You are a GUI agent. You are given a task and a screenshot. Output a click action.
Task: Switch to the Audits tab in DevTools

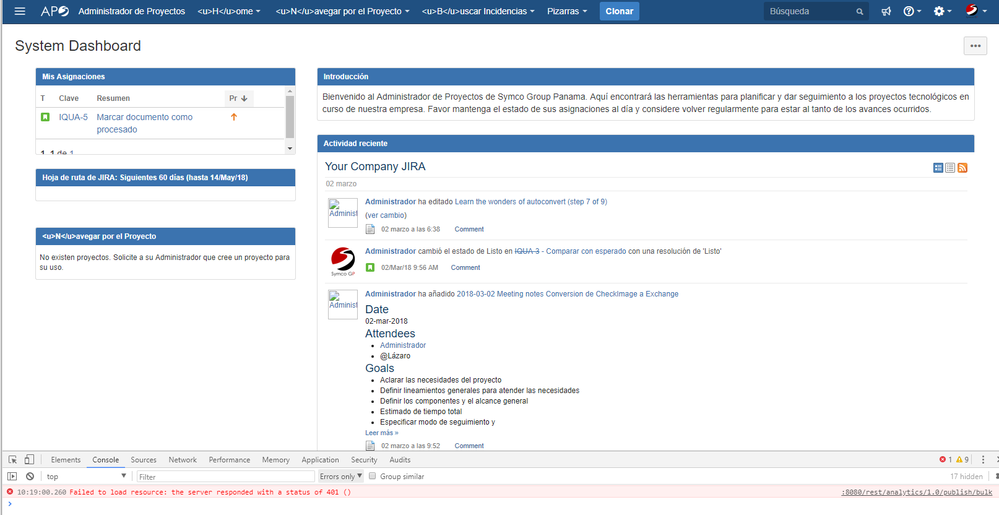(x=400, y=460)
